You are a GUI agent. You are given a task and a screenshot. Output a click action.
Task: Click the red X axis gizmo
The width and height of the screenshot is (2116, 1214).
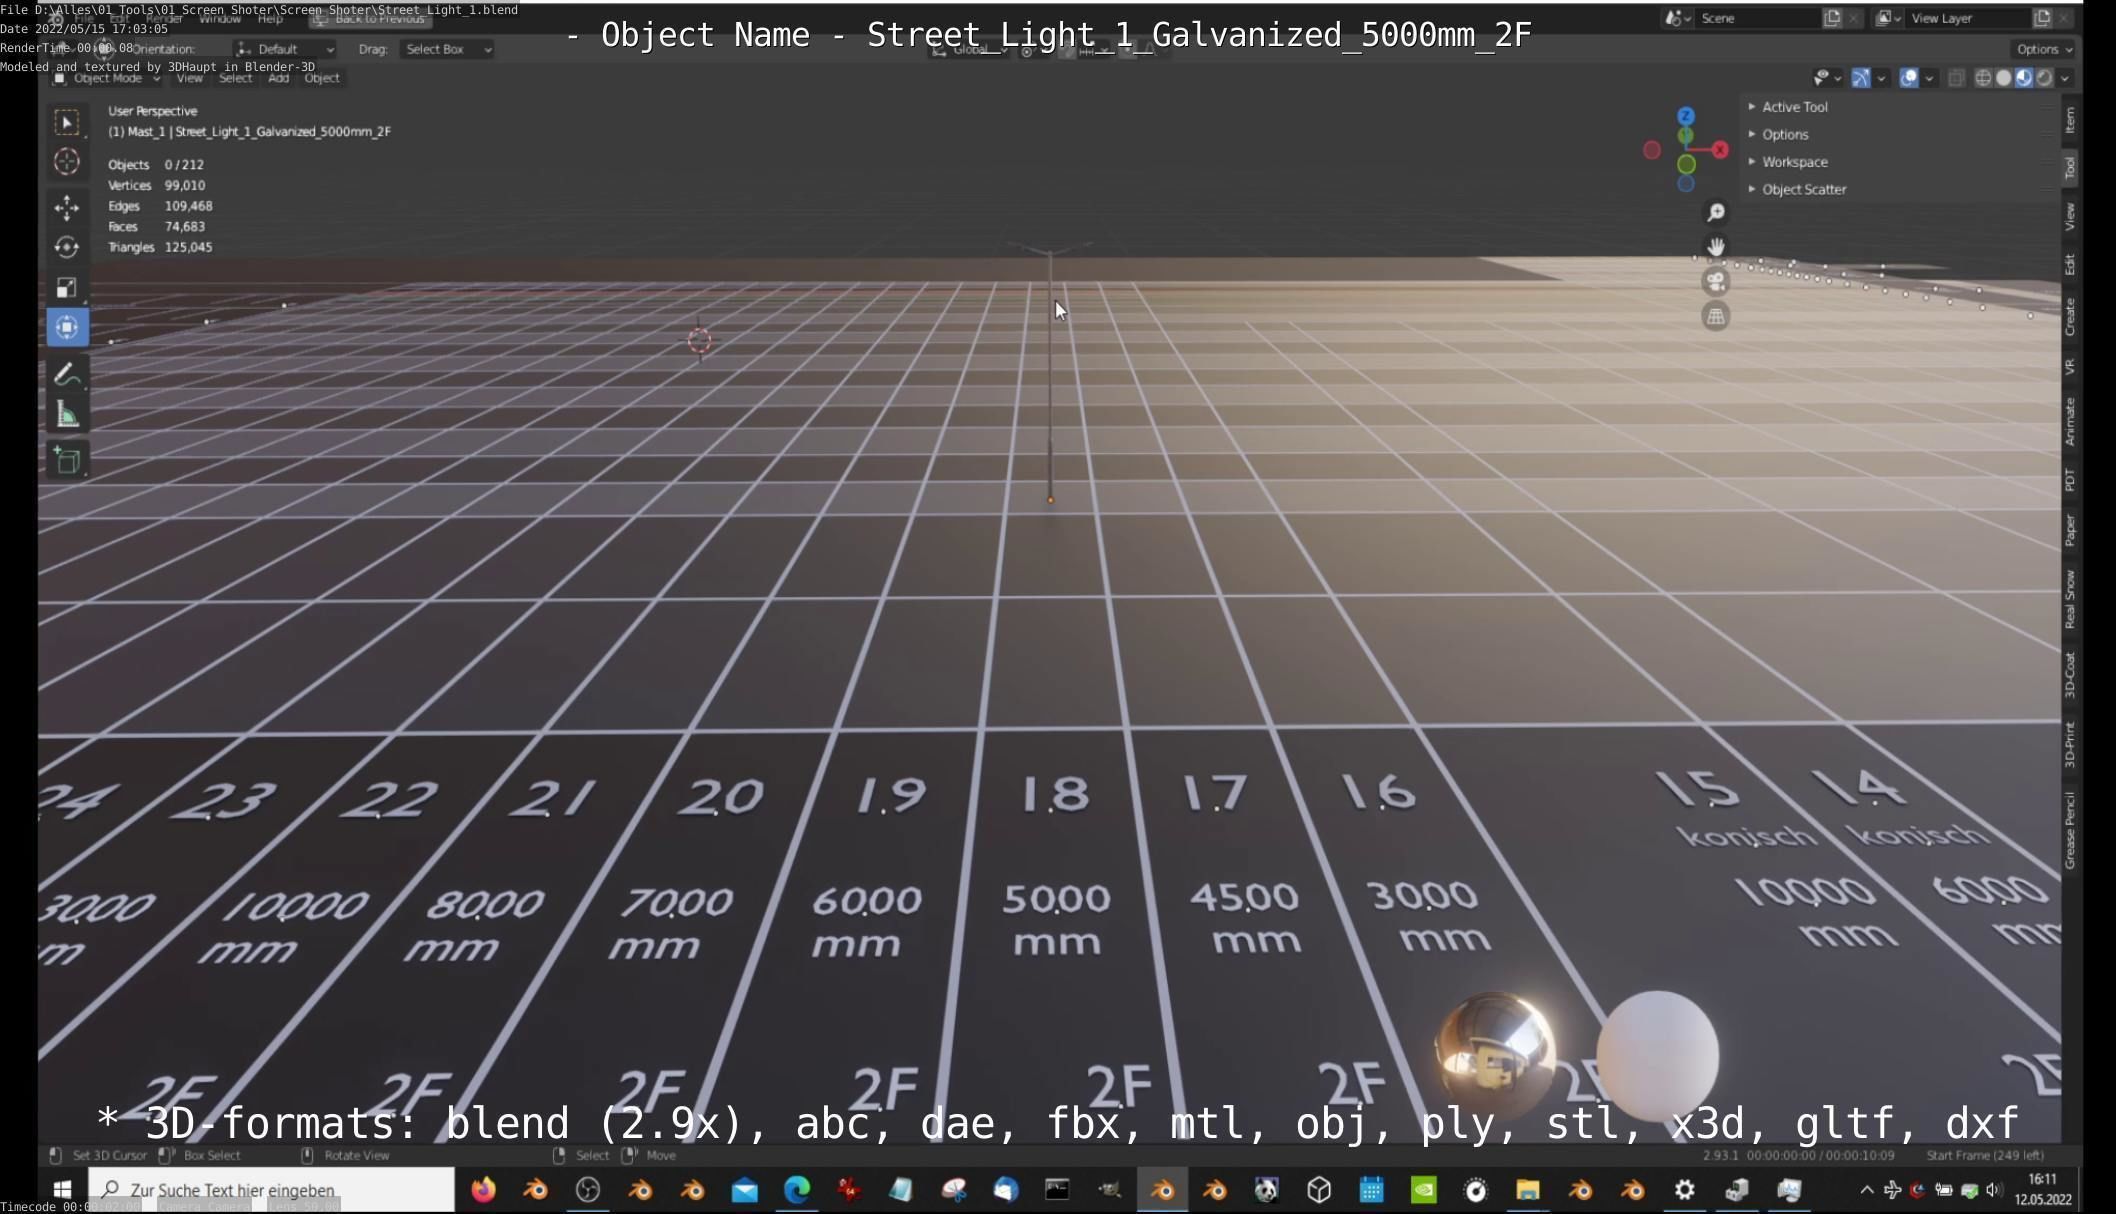[x=1720, y=150]
